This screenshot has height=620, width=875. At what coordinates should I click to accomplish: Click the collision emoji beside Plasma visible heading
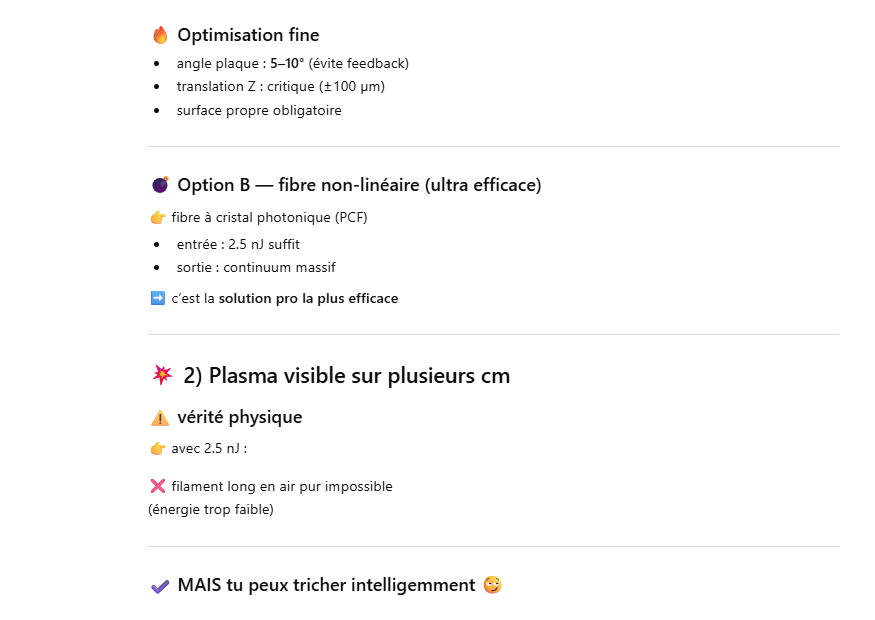[x=162, y=376]
